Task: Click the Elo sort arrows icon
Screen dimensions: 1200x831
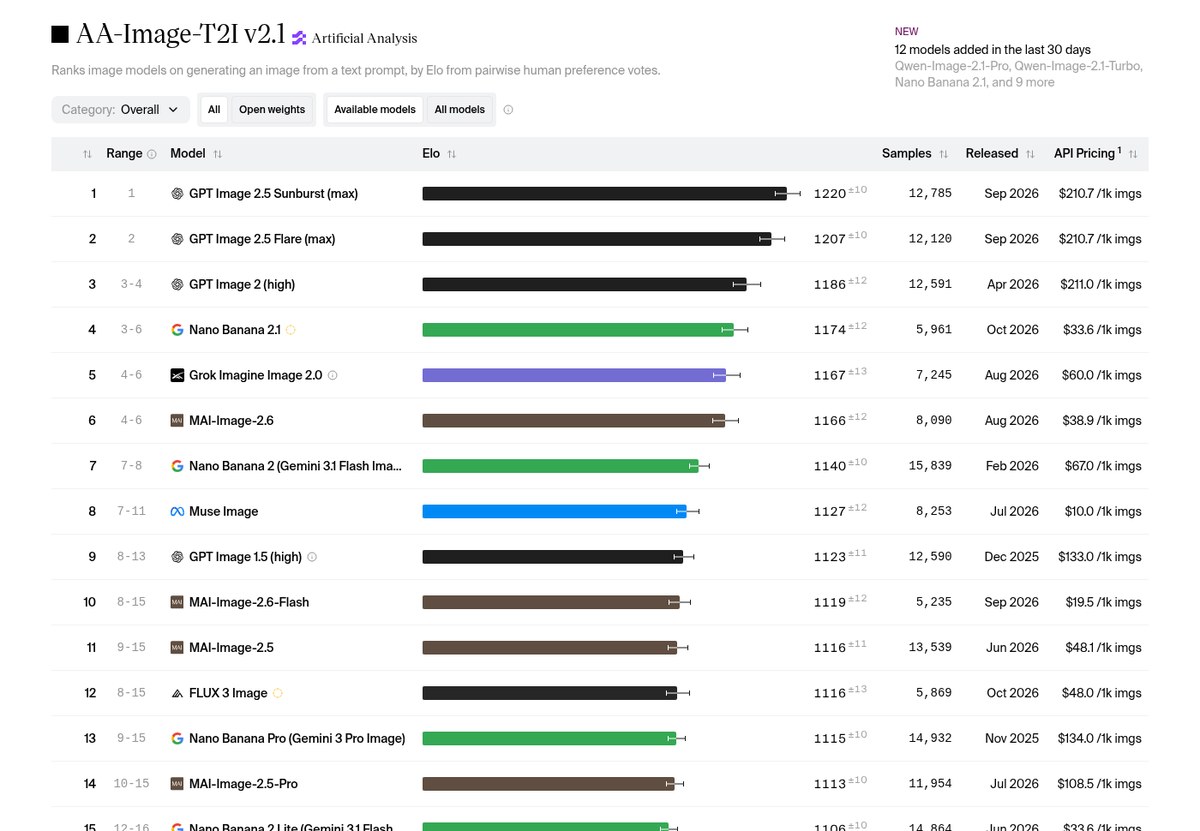Action: point(452,154)
